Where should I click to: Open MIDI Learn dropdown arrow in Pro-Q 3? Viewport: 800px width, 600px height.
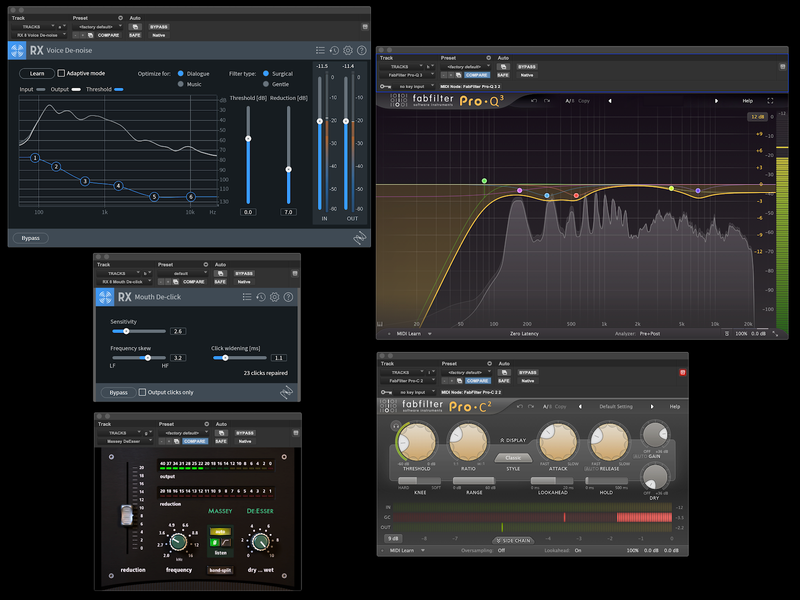click(x=430, y=334)
